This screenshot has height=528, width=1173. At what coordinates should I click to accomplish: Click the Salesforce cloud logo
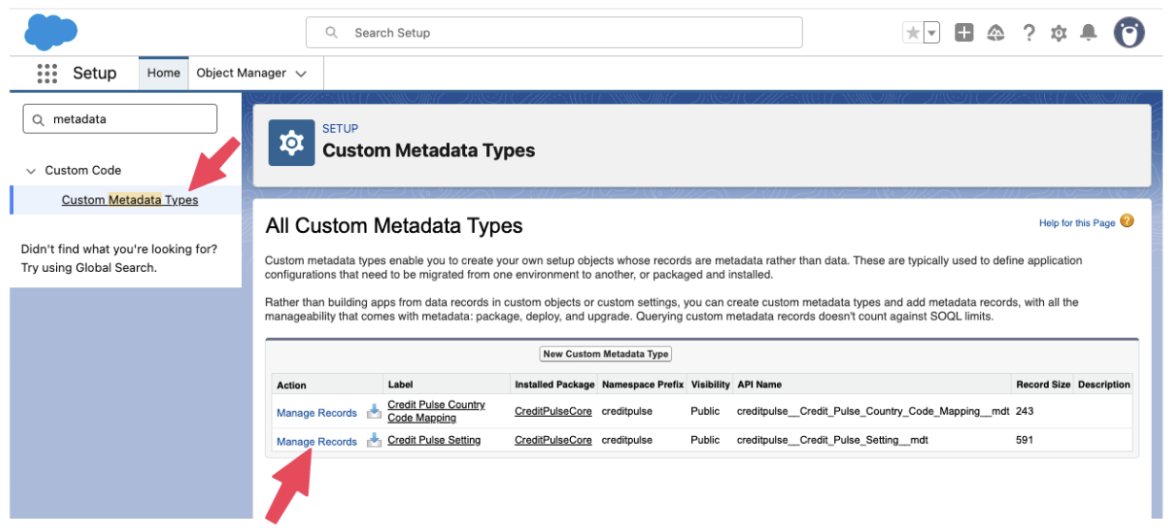point(51,32)
